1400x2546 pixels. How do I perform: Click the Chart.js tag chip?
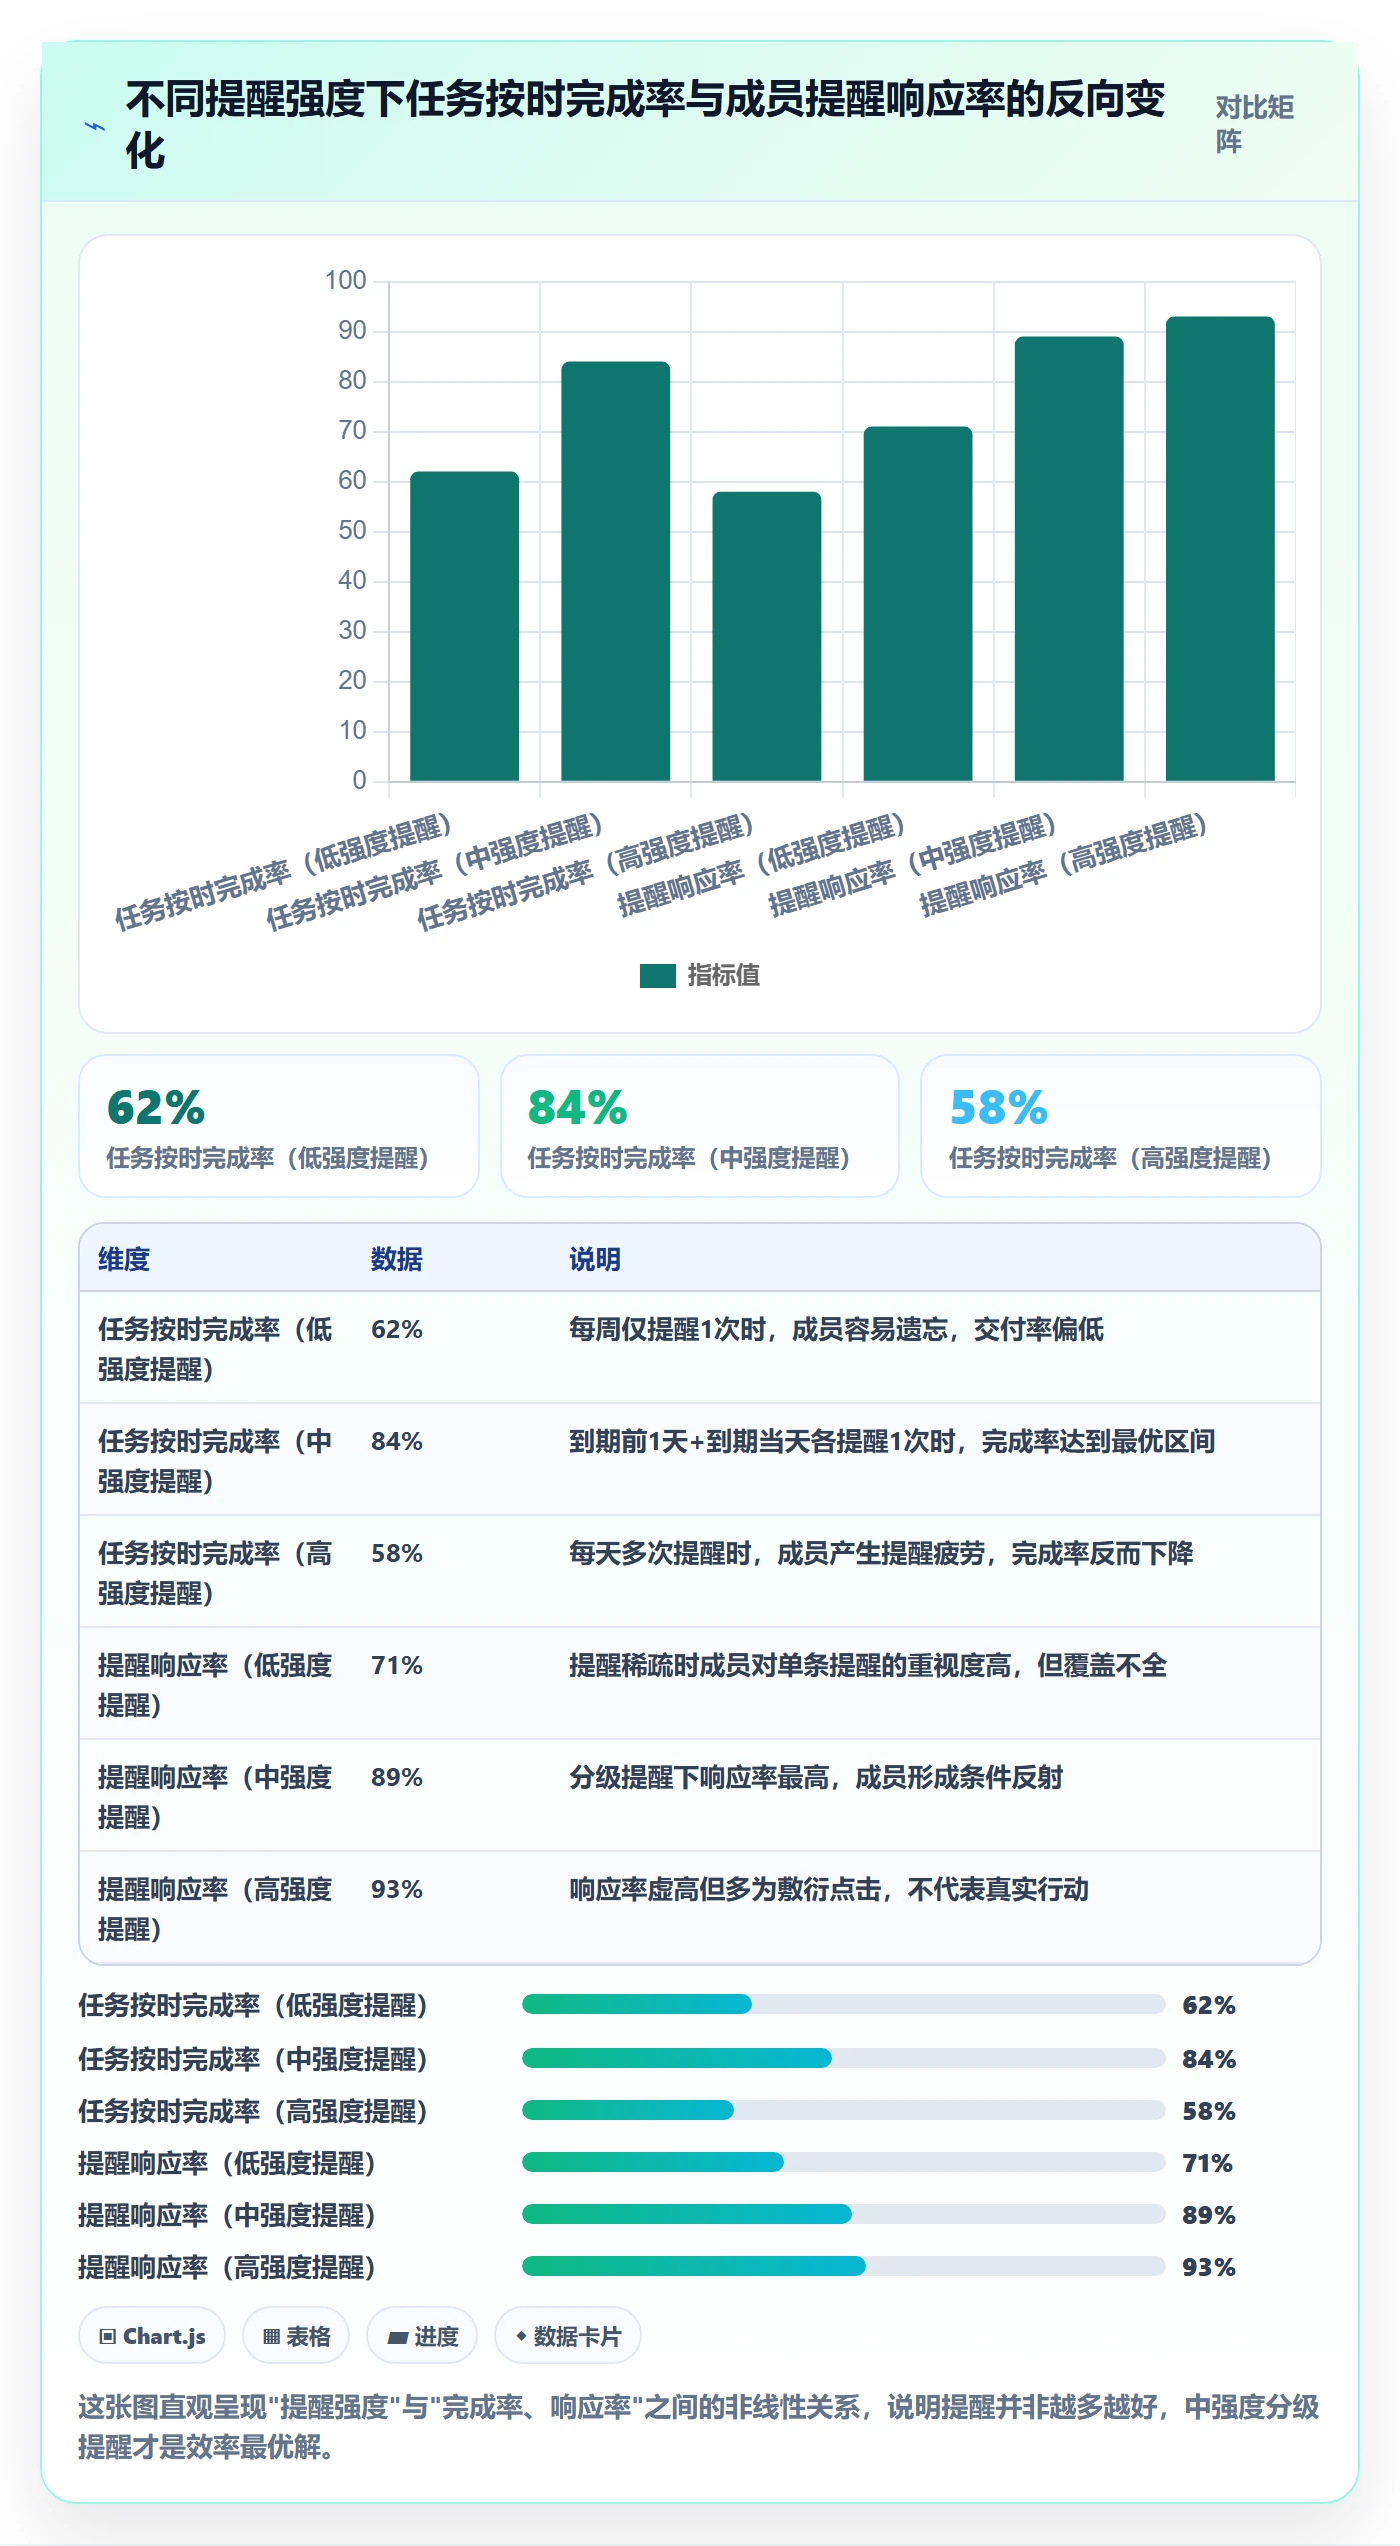[x=152, y=2336]
